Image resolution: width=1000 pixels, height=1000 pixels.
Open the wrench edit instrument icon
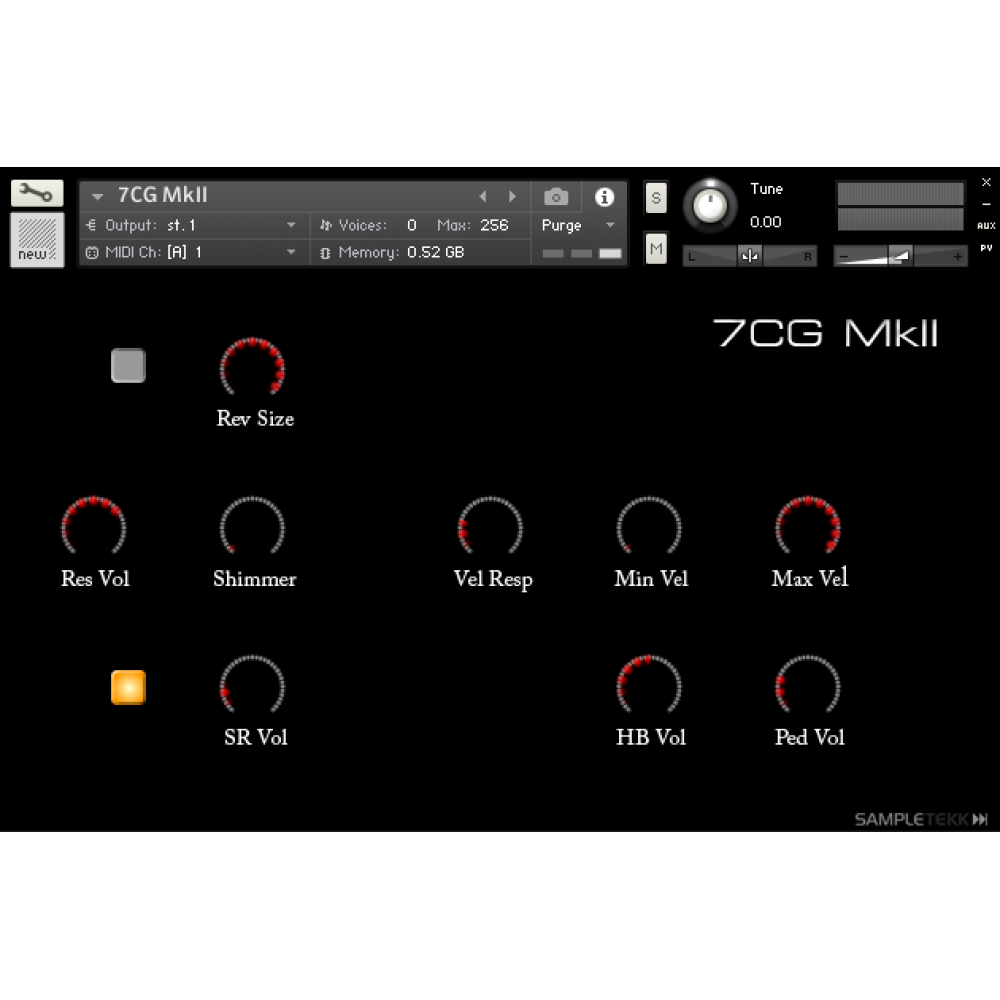click(37, 193)
